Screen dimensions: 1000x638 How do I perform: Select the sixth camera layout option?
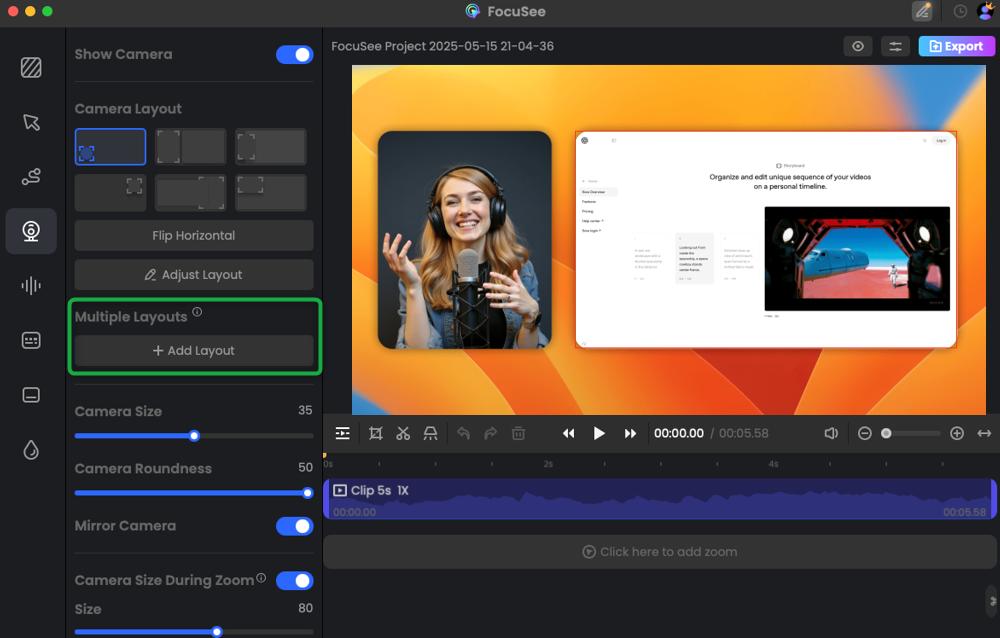[270, 193]
